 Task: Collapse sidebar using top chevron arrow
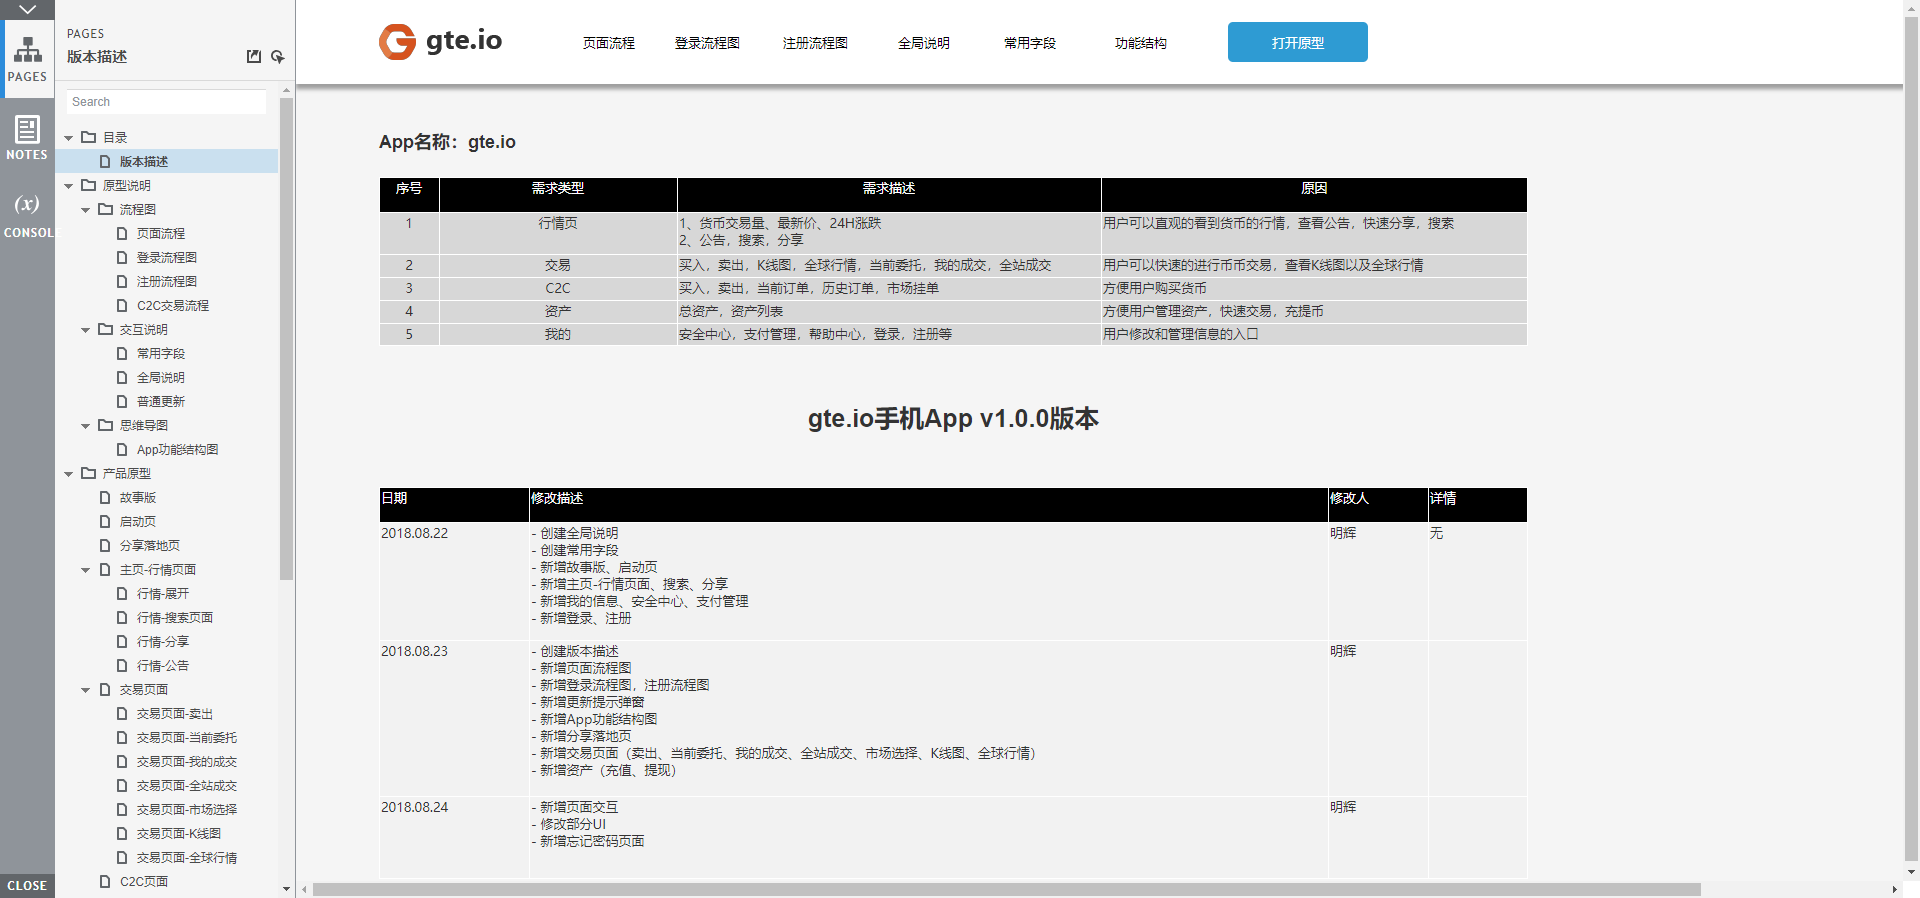pos(27,9)
